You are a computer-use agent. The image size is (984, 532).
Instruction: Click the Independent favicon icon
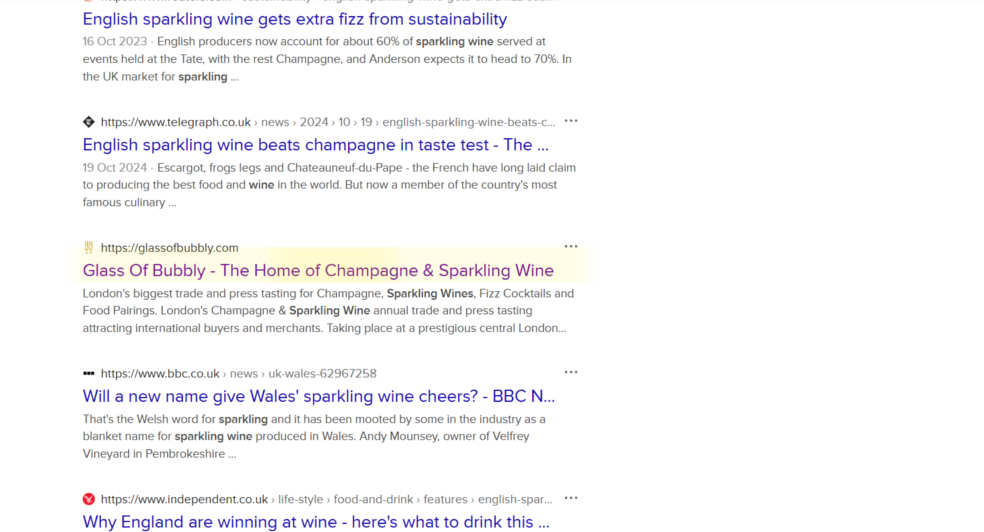(x=89, y=499)
